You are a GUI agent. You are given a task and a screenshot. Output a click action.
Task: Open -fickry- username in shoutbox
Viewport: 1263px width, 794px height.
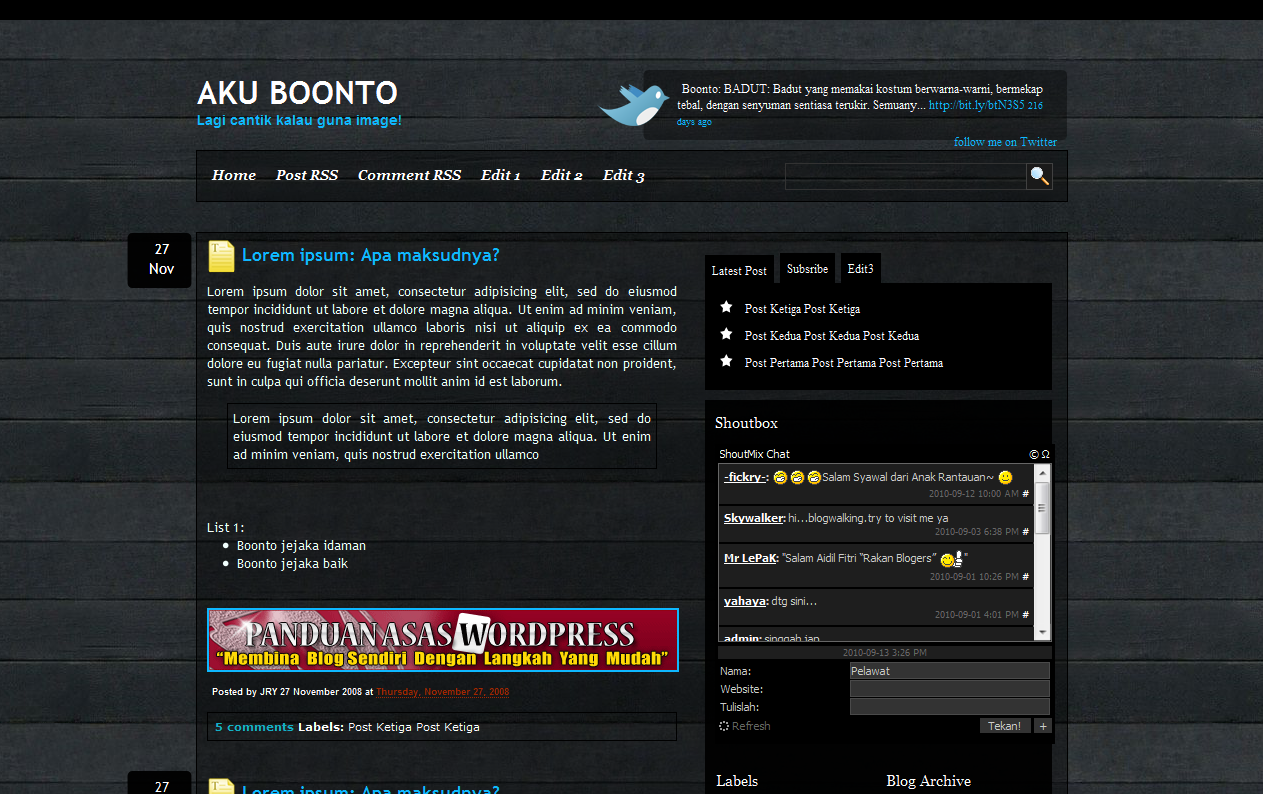(x=745, y=477)
